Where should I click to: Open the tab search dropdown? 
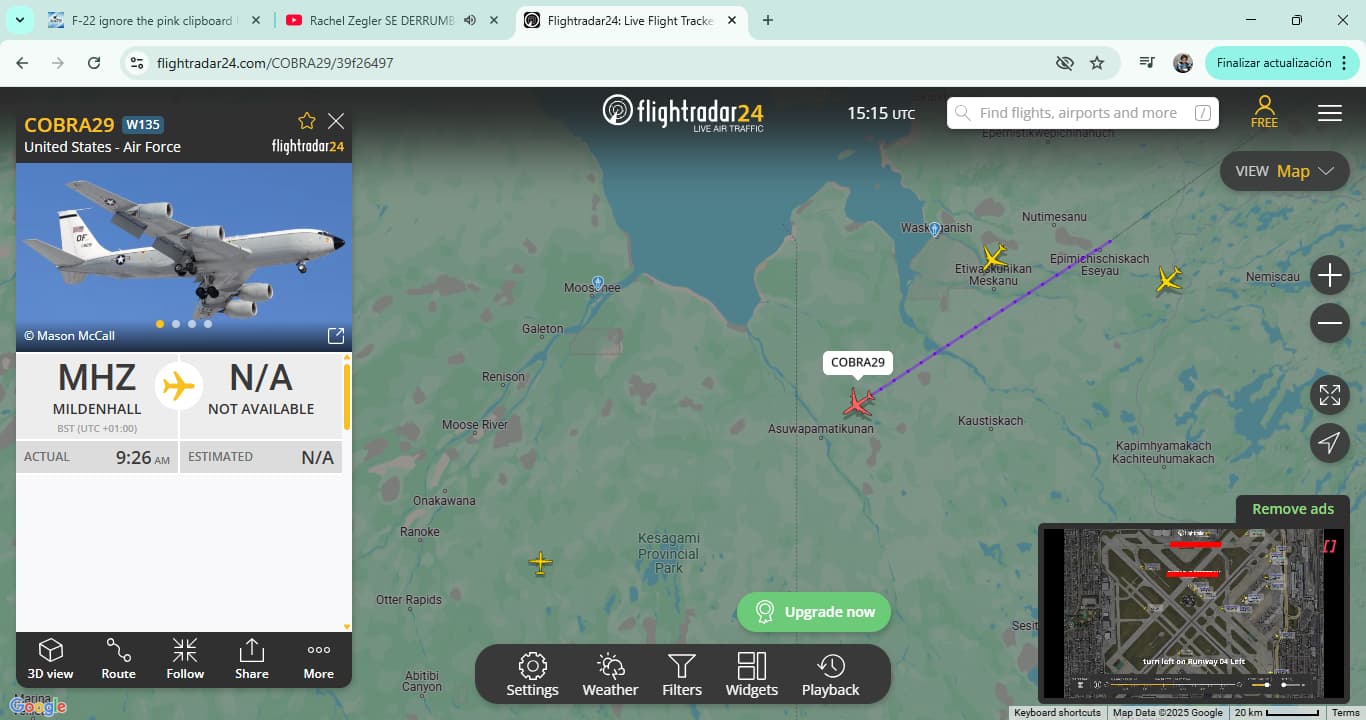coord(19,20)
